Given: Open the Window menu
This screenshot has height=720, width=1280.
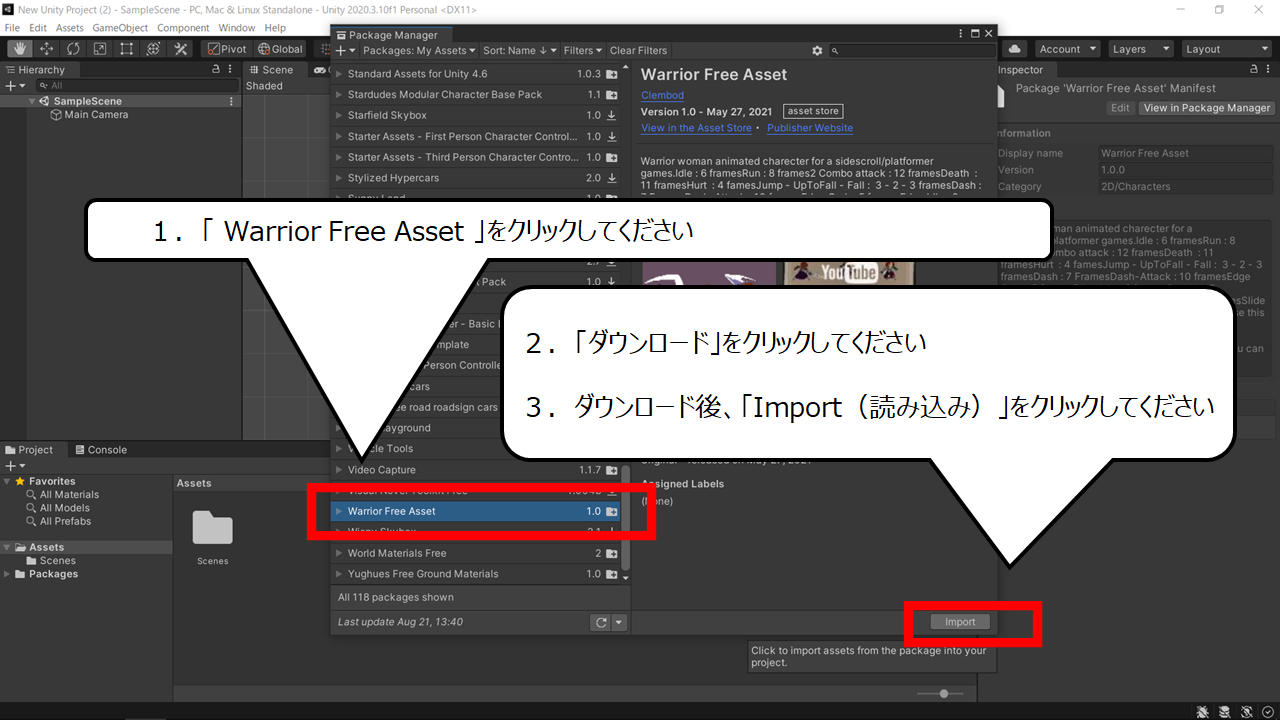Looking at the screenshot, I should coord(237,28).
